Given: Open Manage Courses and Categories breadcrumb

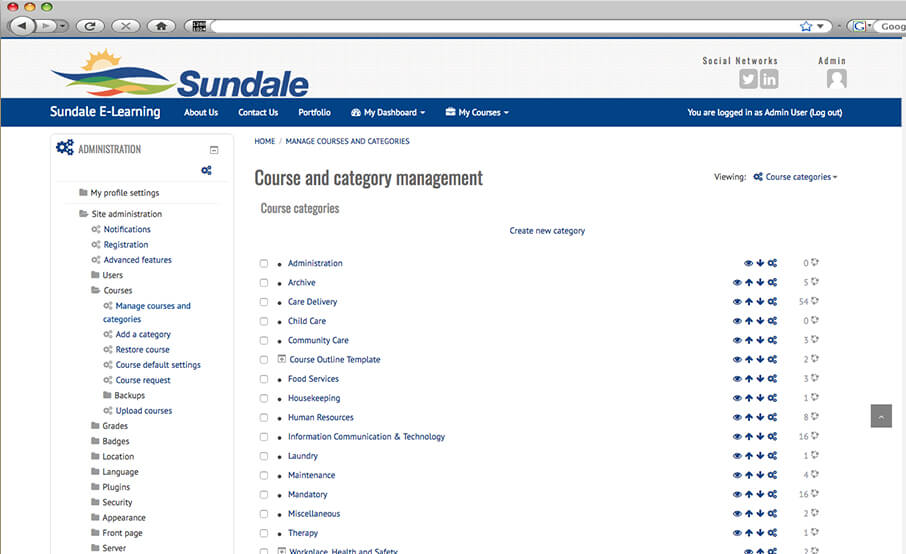Looking at the screenshot, I should 347,141.
